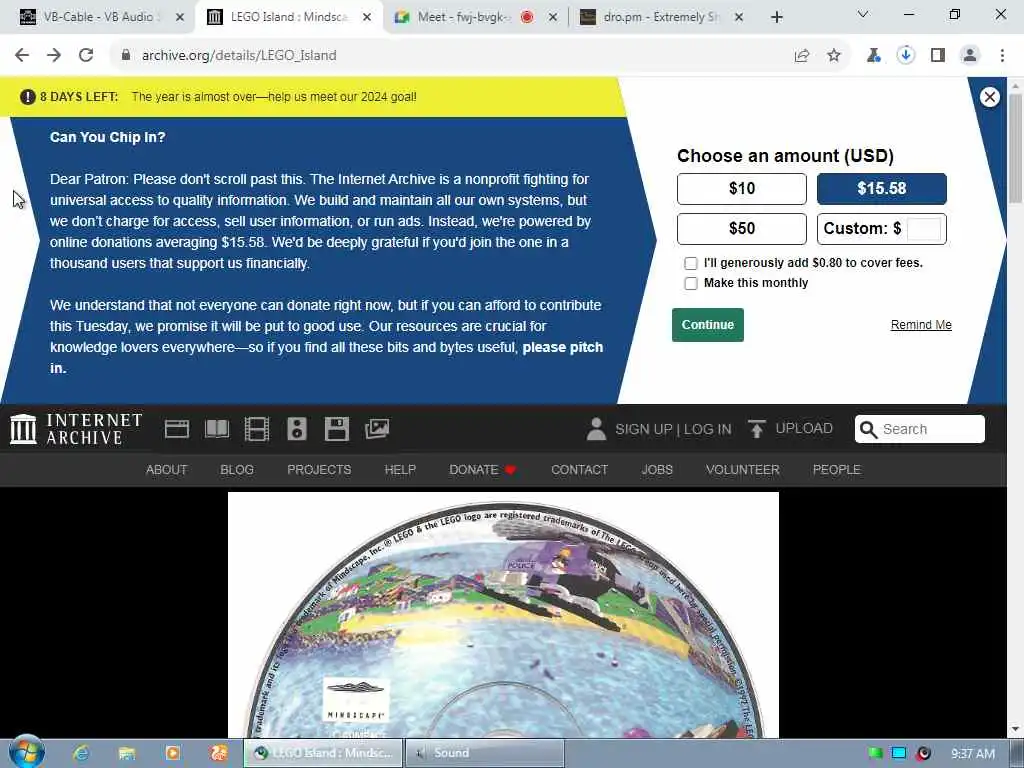Click the upload arrow icon
Screen dimensions: 1024x768
click(756, 429)
